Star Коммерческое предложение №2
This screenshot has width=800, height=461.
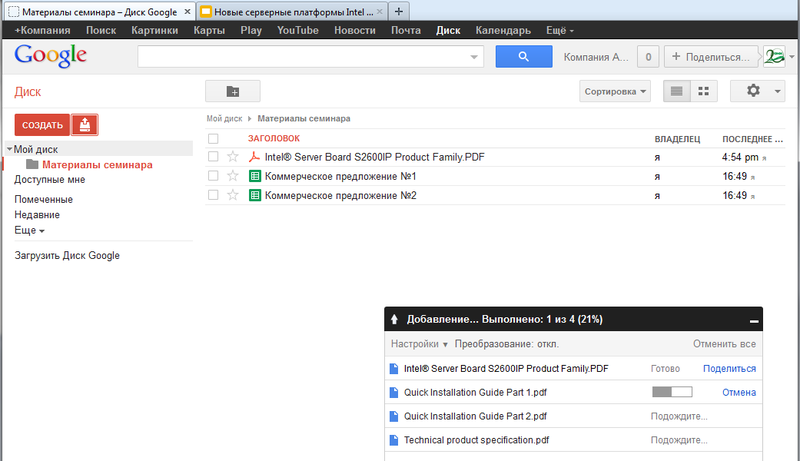tap(233, 195)
